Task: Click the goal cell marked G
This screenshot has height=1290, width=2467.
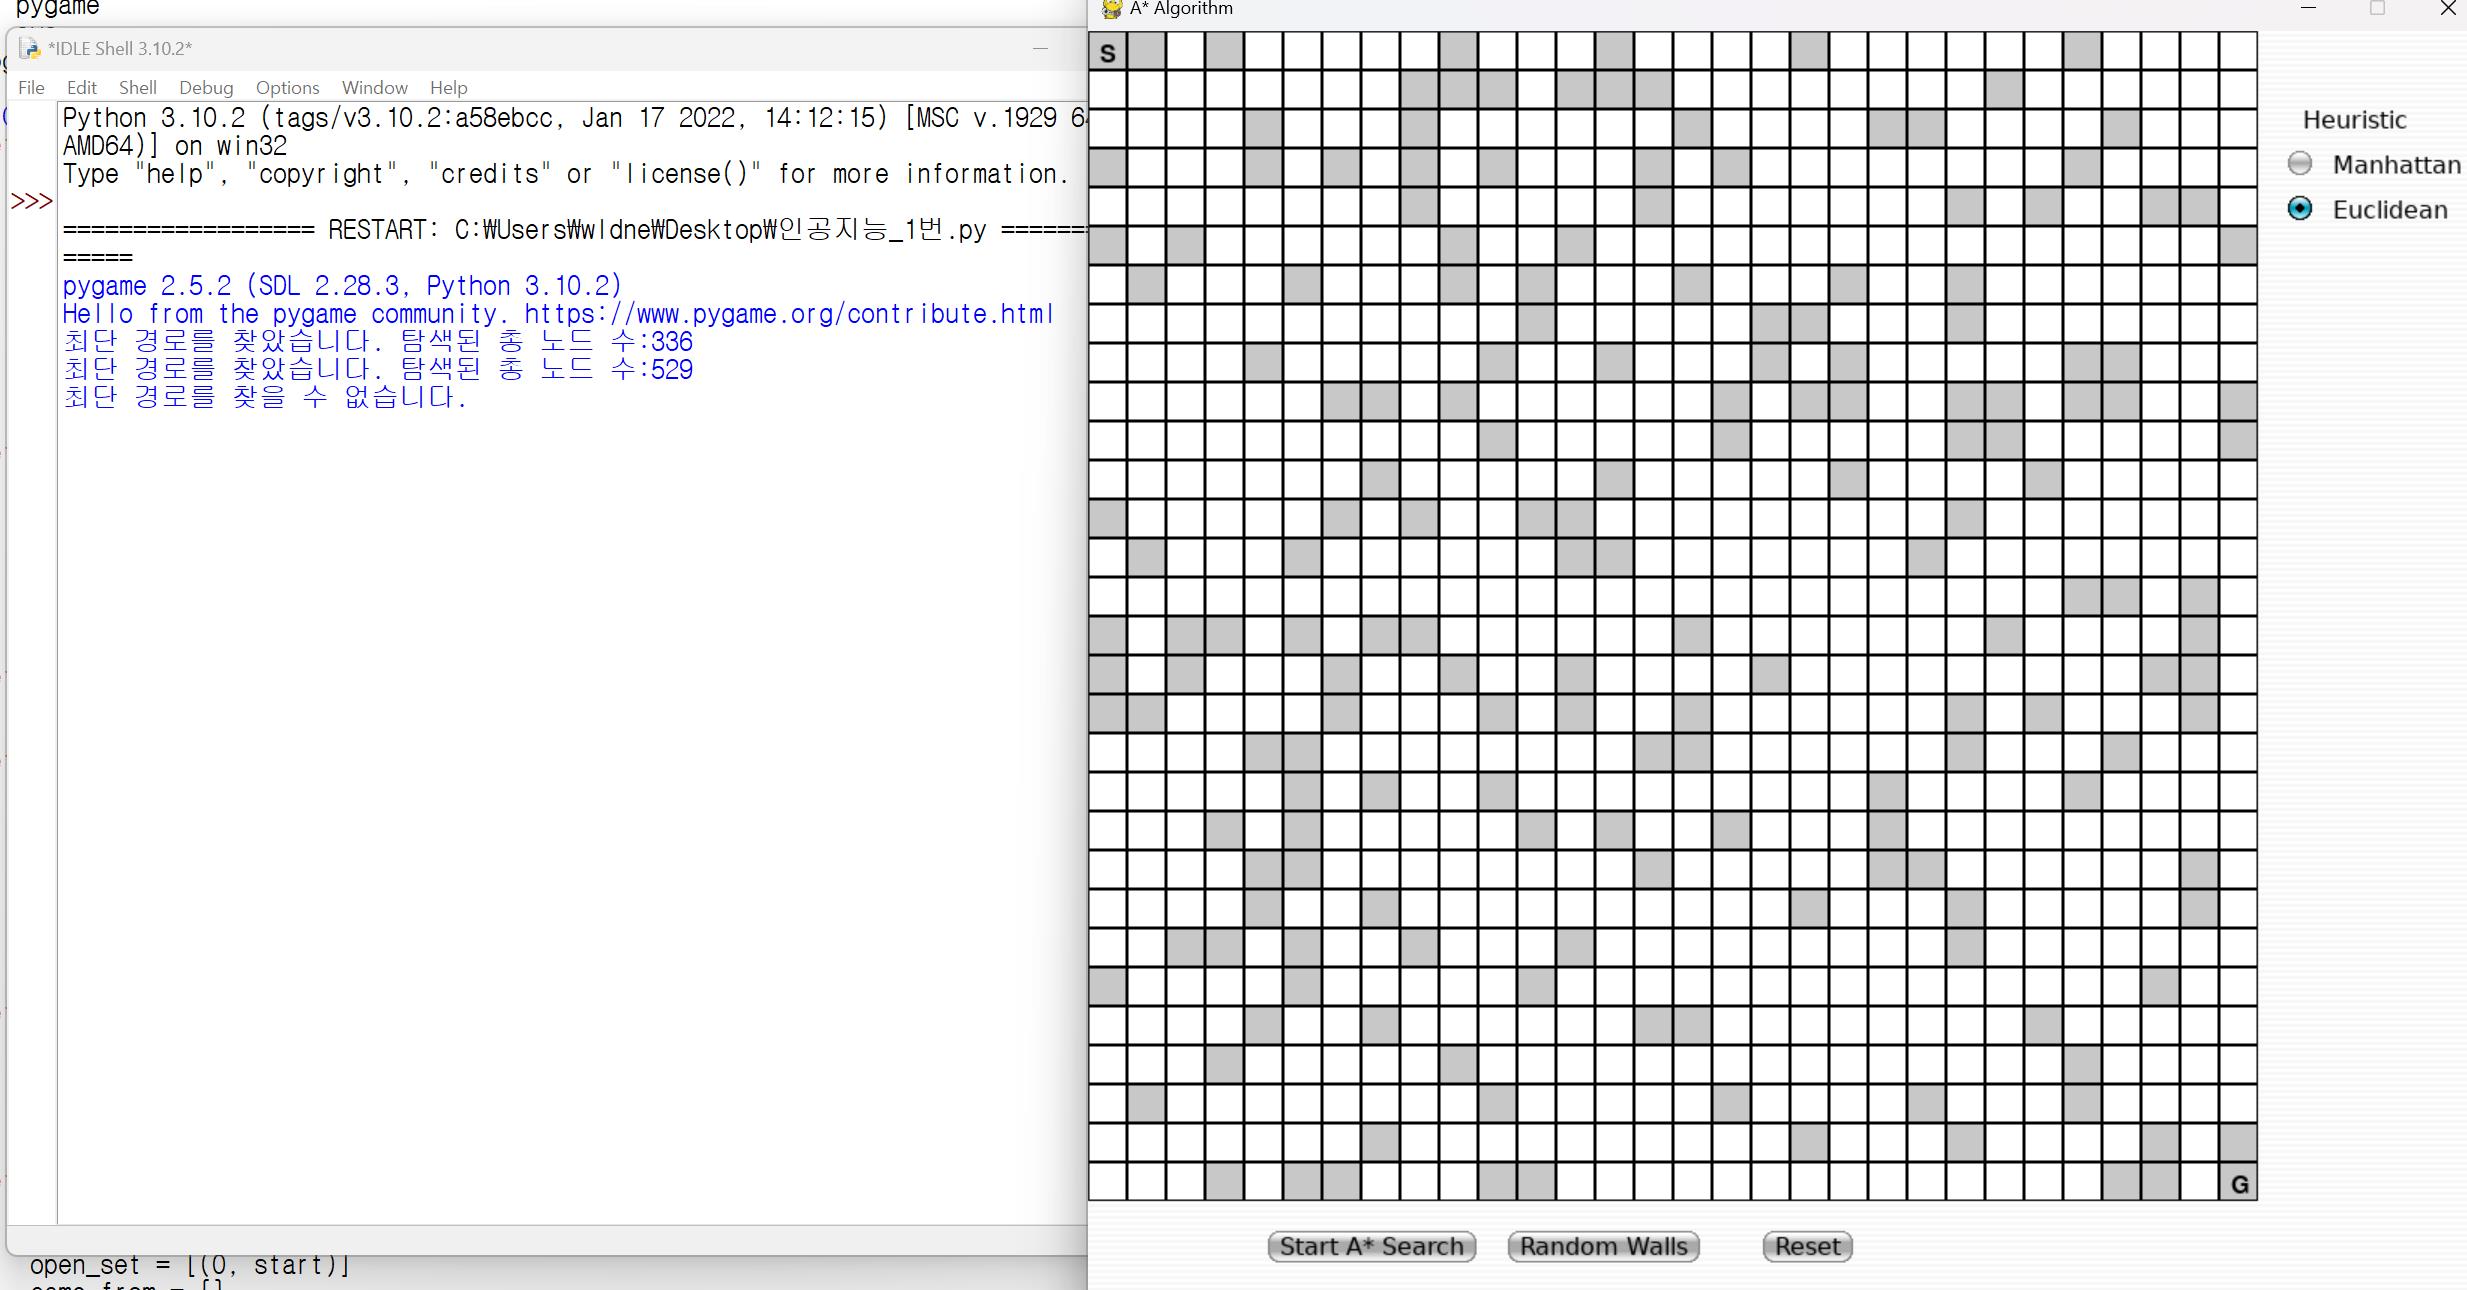Action: (2238, 1183)
